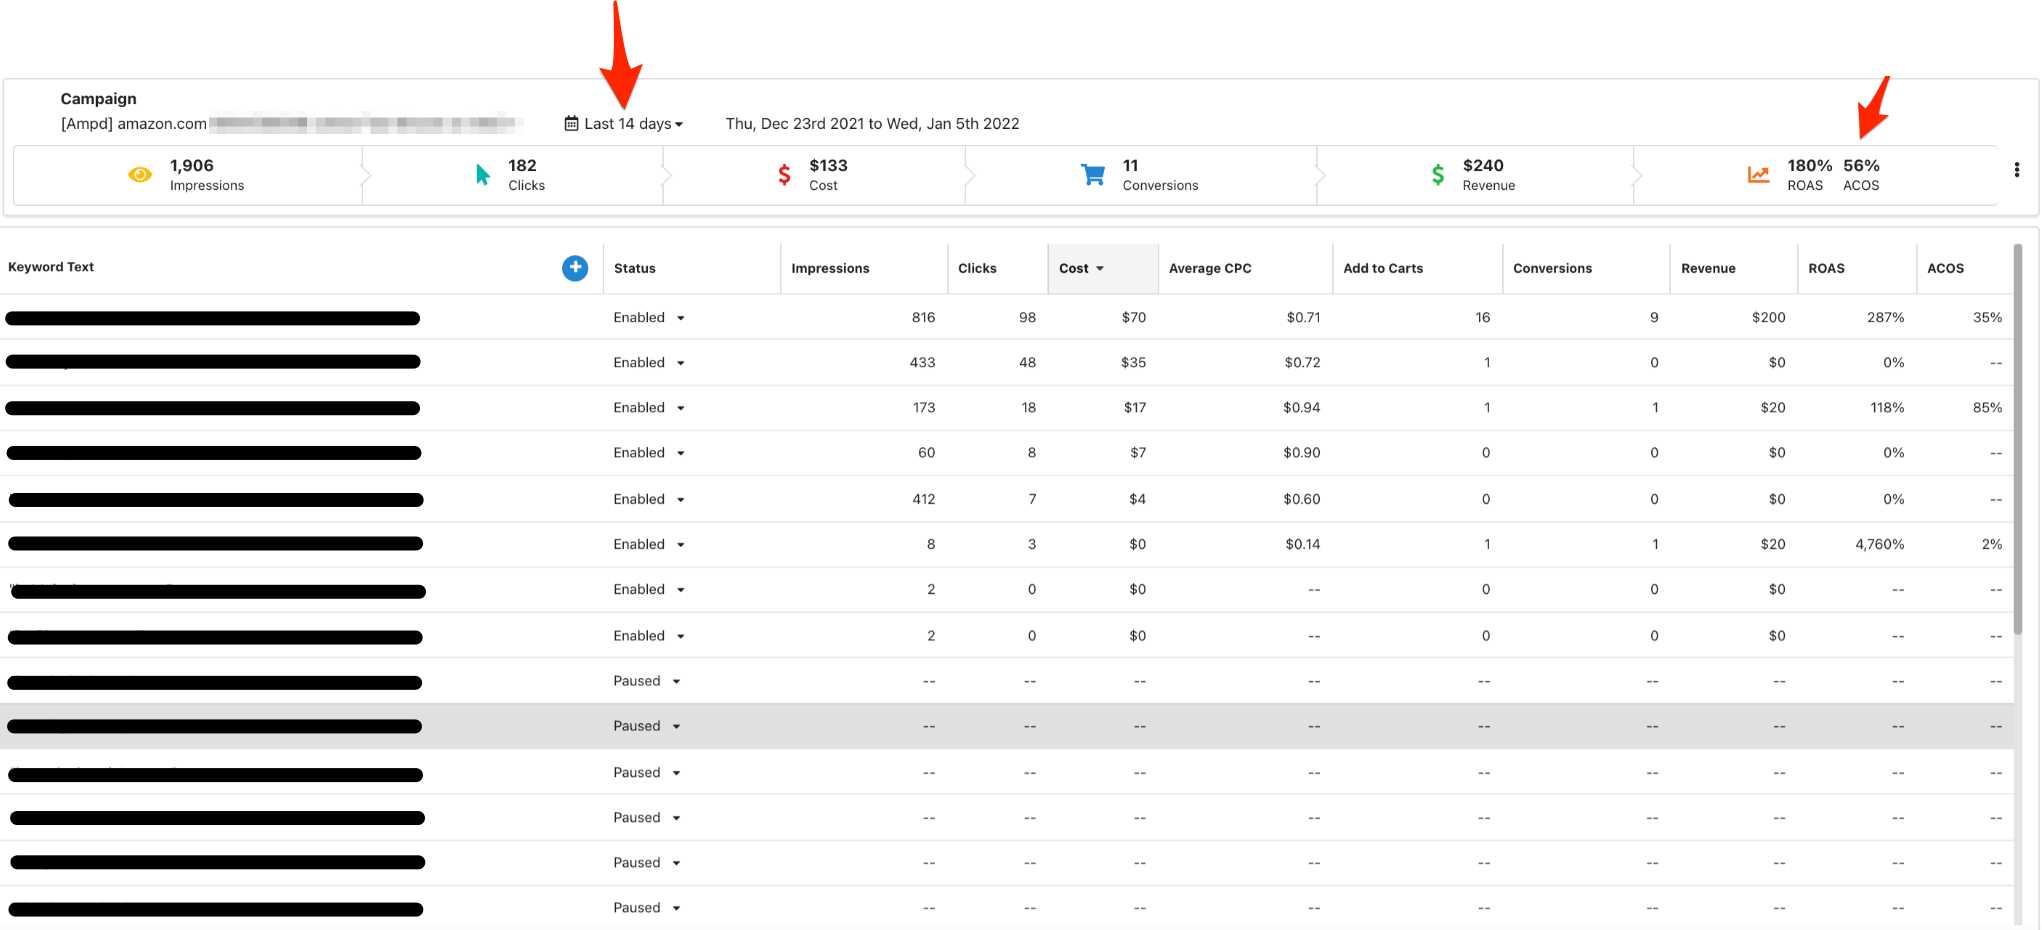2042x930 pixels.
Task: Open Status dropdown for the 816 impressions row
Action: pos(649,318)
